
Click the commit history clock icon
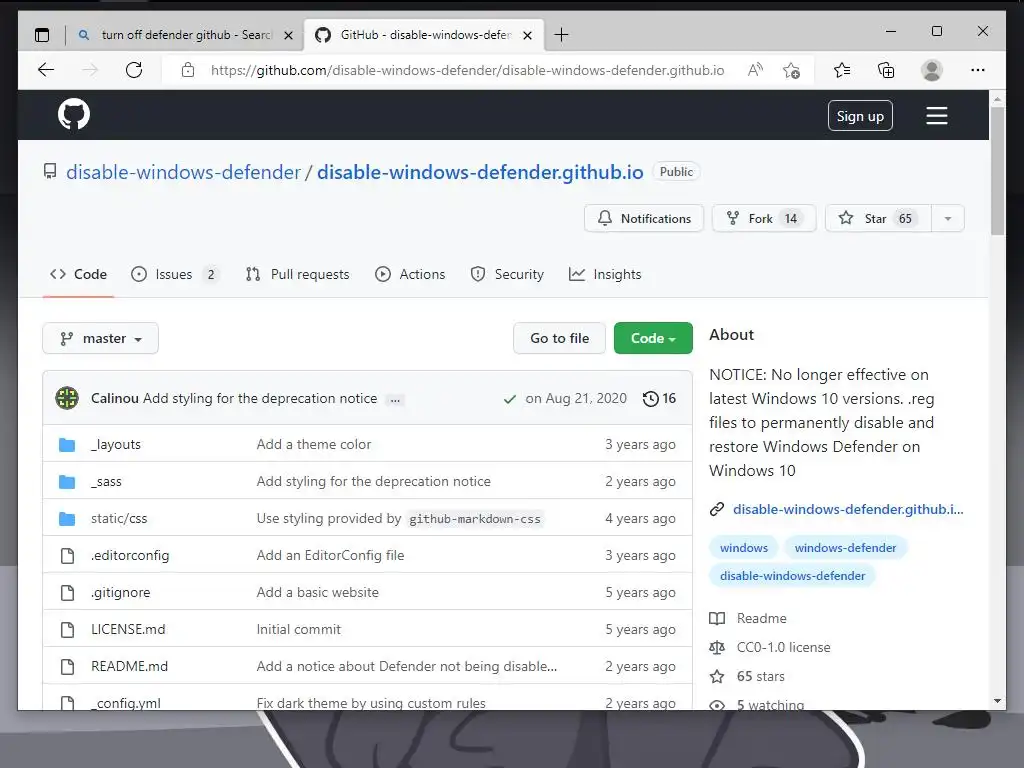coord(650,398)
